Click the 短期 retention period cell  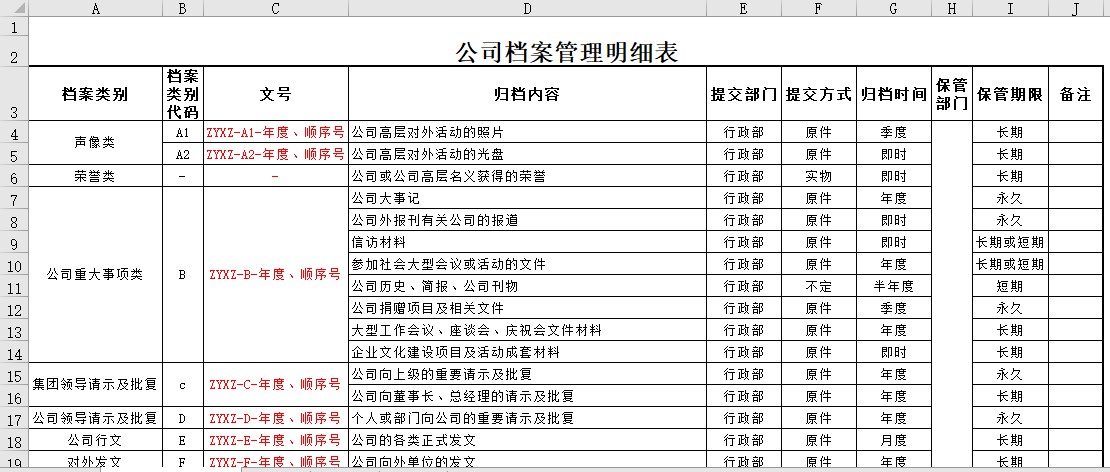[1010, 287]
